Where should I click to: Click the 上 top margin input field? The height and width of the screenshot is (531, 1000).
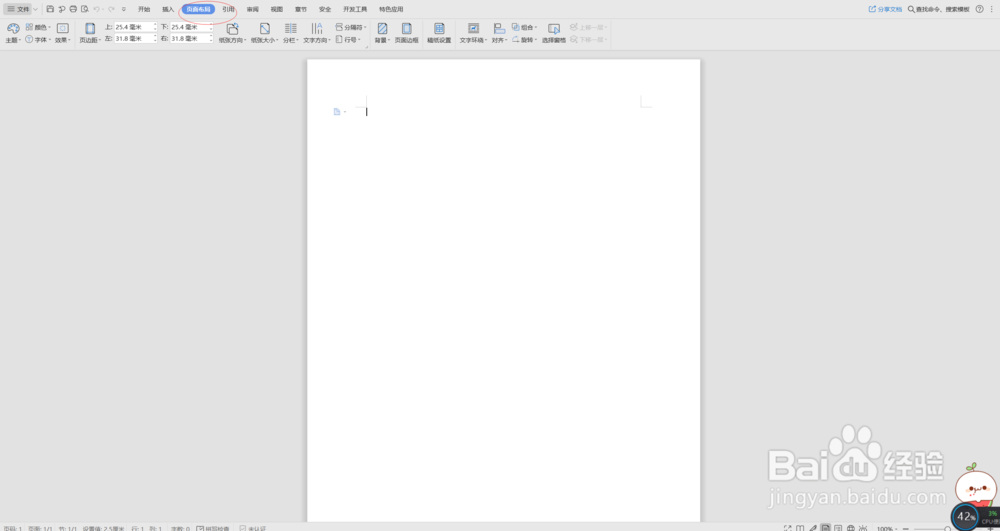tap(135, 27)
